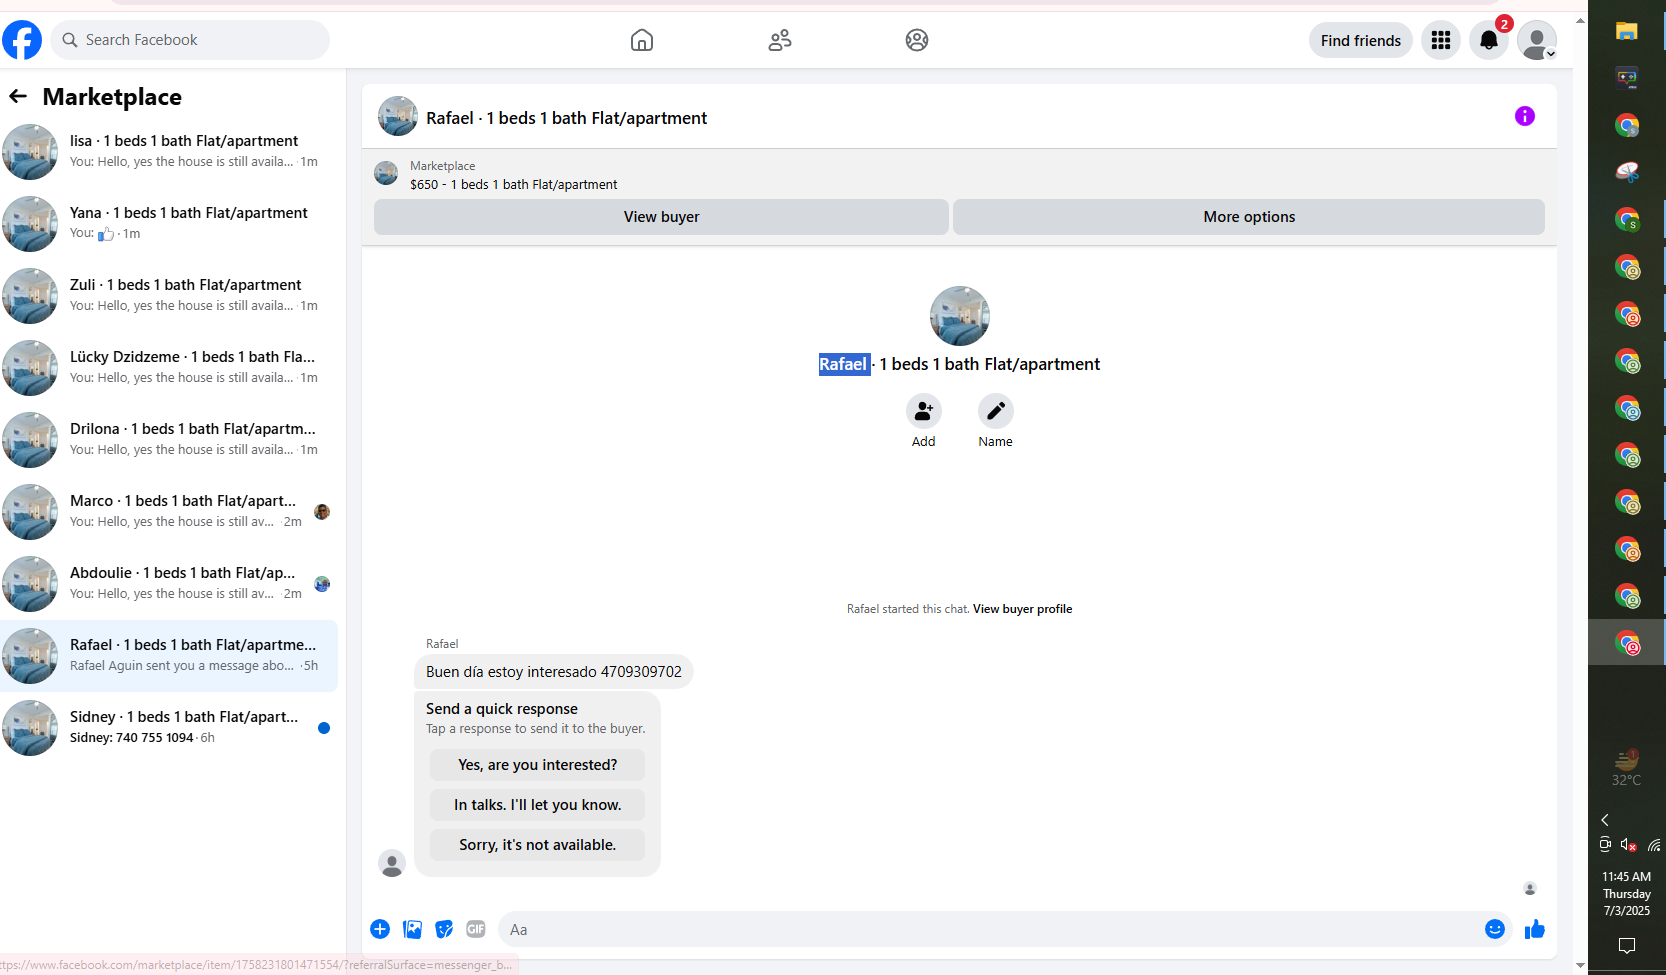Open More options button

1249,217
